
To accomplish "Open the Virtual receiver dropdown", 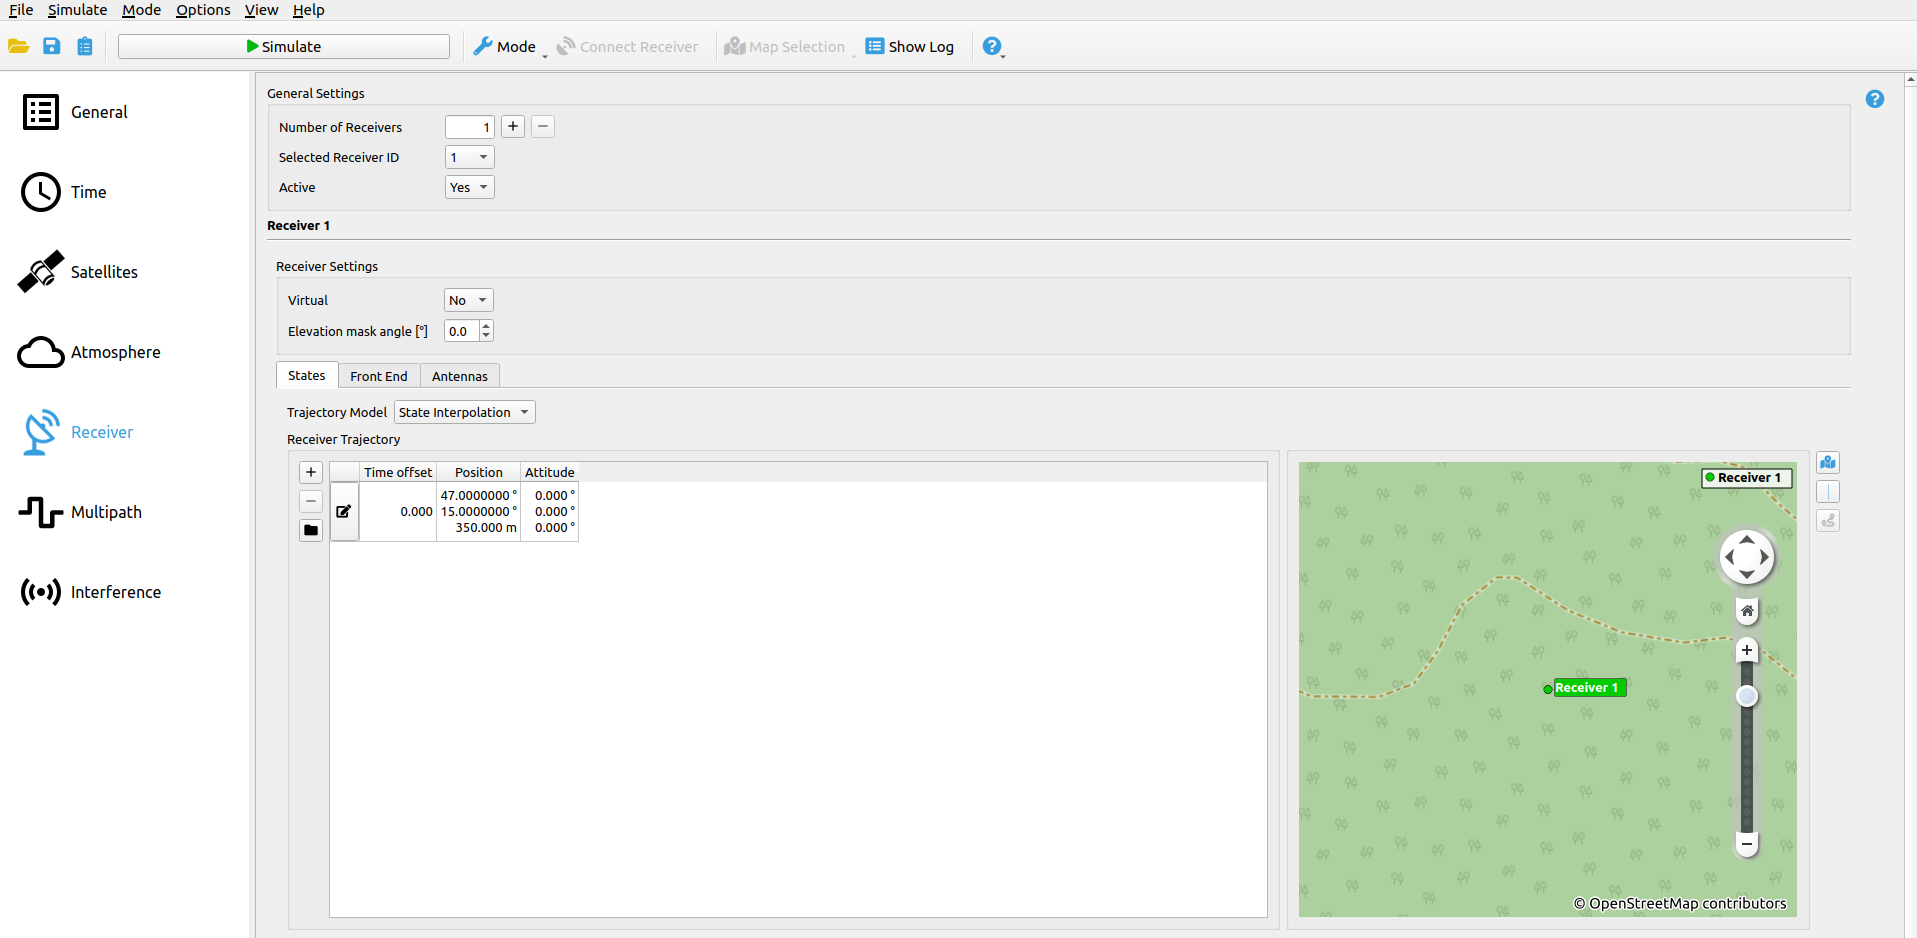I will [x=468, y=300].
